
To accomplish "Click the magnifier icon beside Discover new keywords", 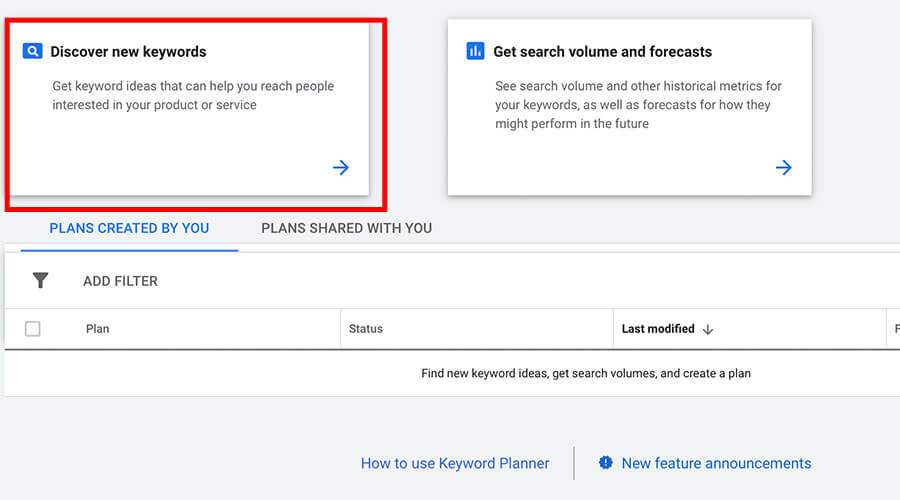I will [32, 51].
